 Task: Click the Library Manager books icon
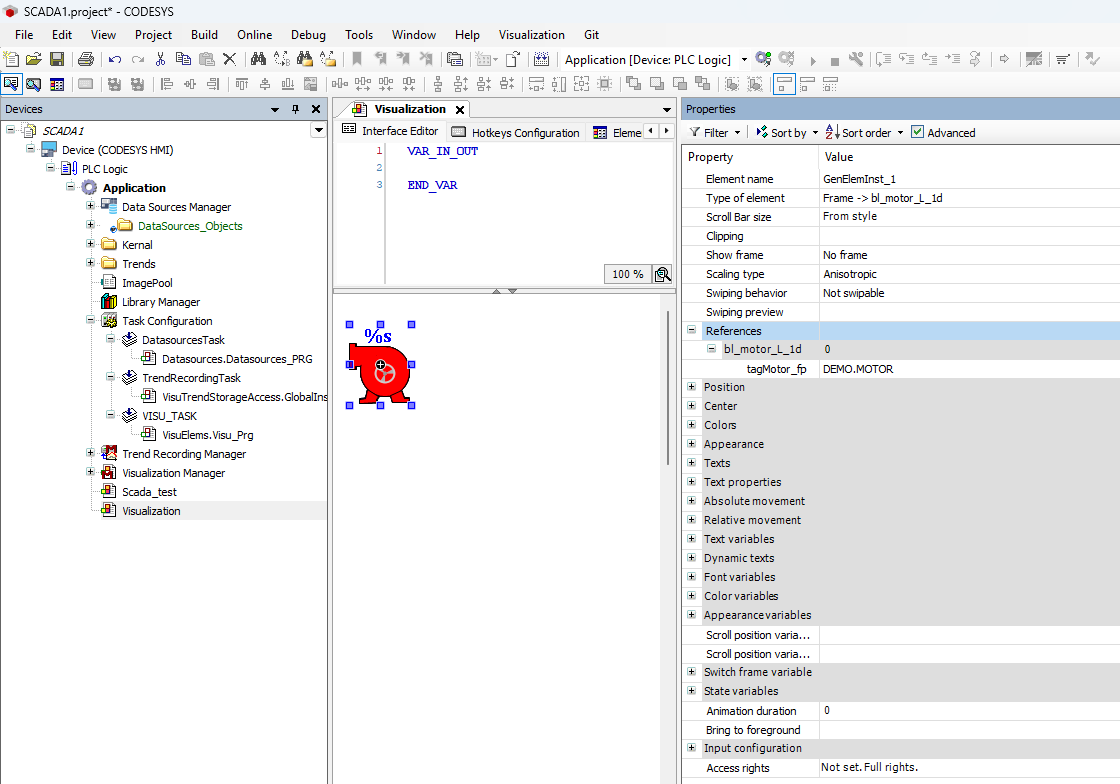[109, 302]
